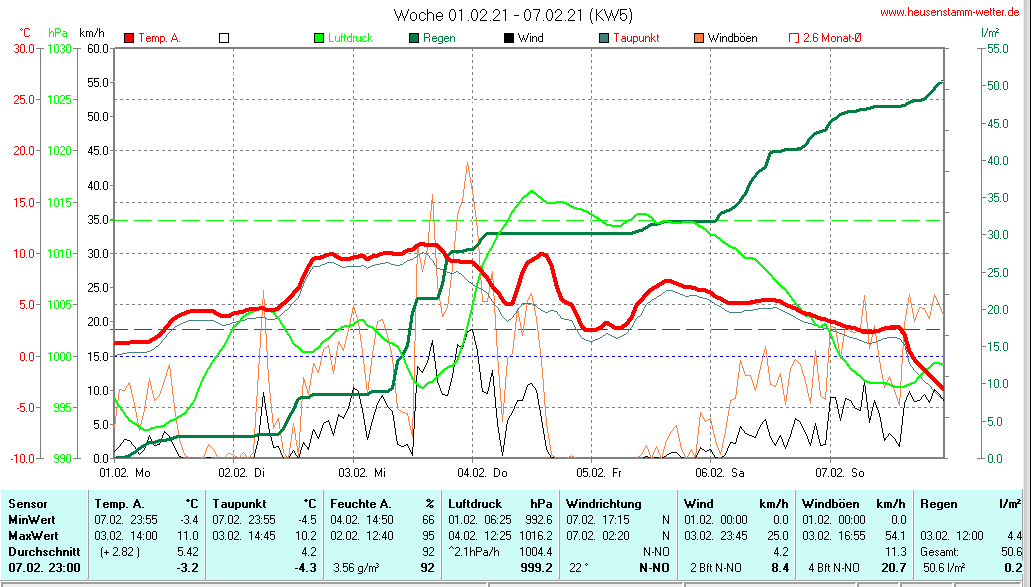Click the Temp. A. maximum value 11.0

[188, 536]
